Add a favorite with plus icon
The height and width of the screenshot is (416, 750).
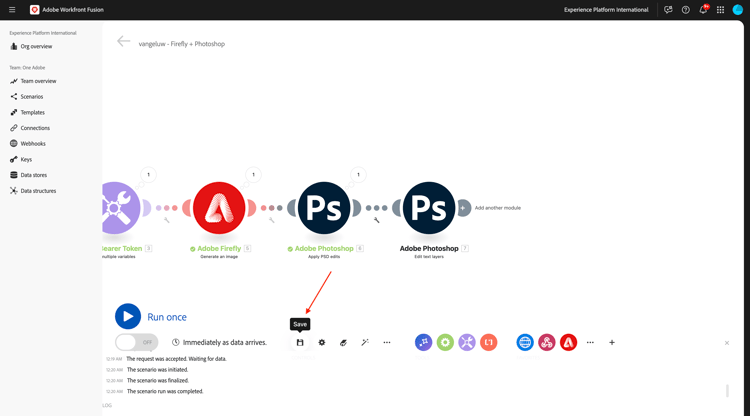pos(612,342)
